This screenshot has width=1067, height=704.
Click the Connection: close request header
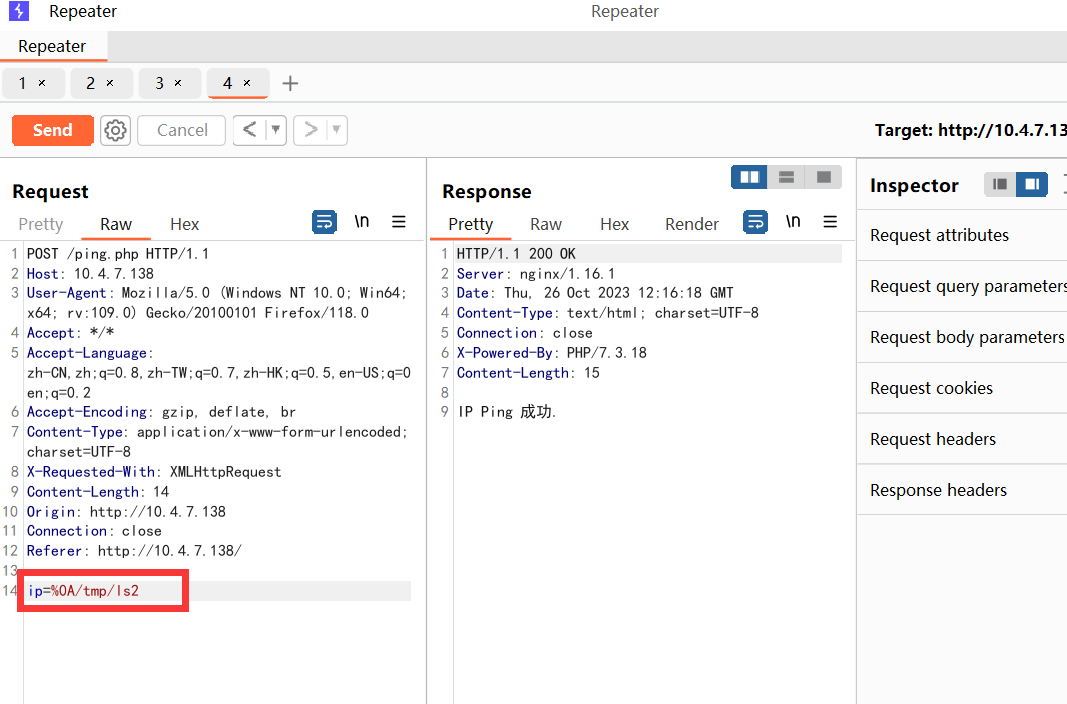[94, 531]
